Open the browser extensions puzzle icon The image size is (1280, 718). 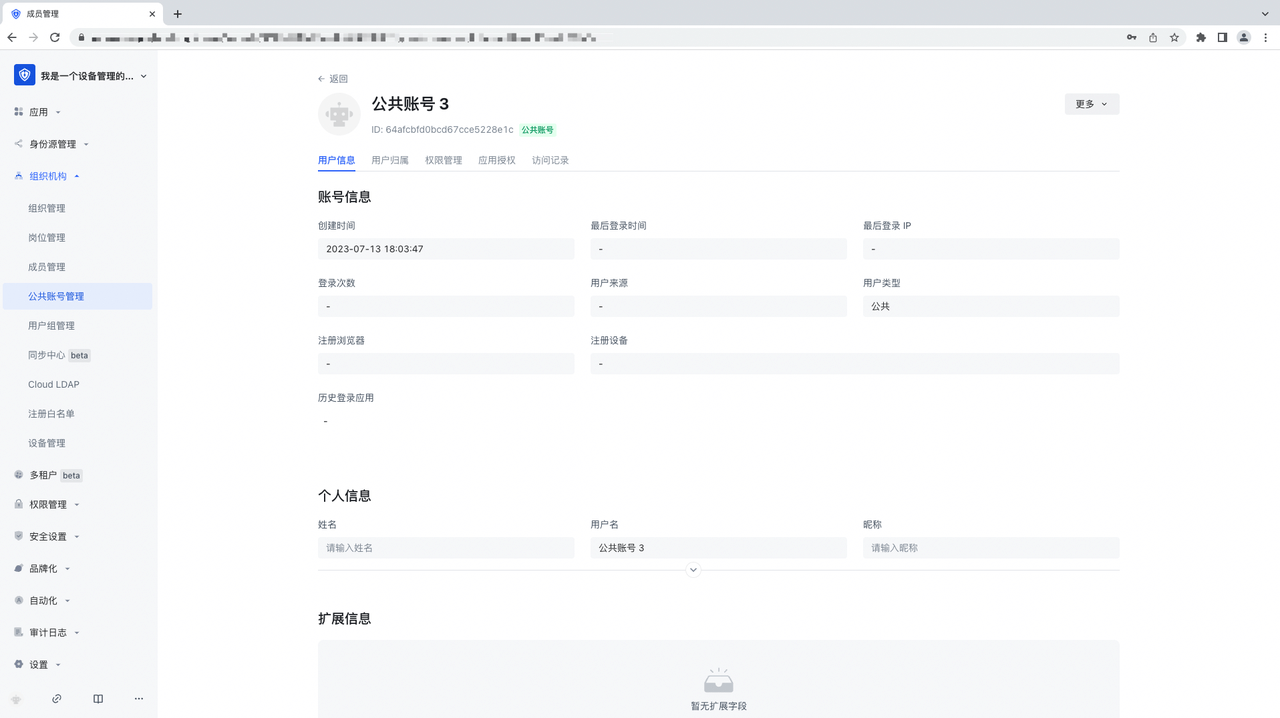[x=1201, y=37]
